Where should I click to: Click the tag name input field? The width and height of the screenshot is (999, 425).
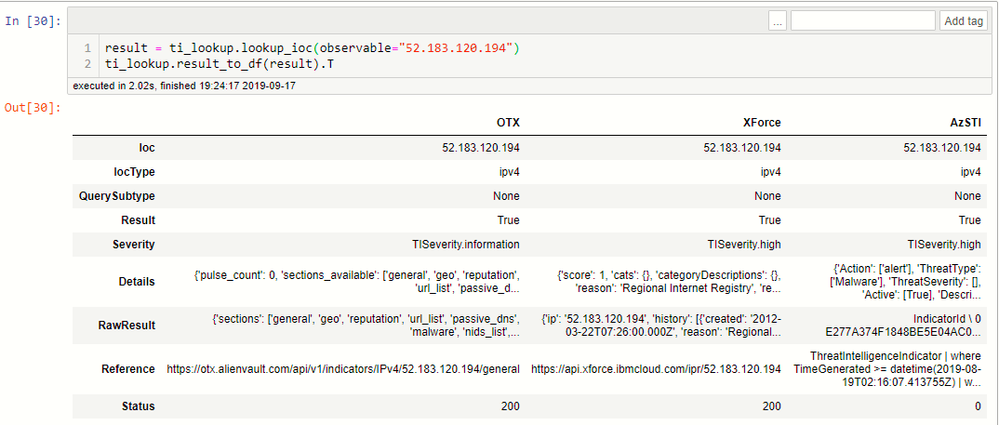point(863,21)
